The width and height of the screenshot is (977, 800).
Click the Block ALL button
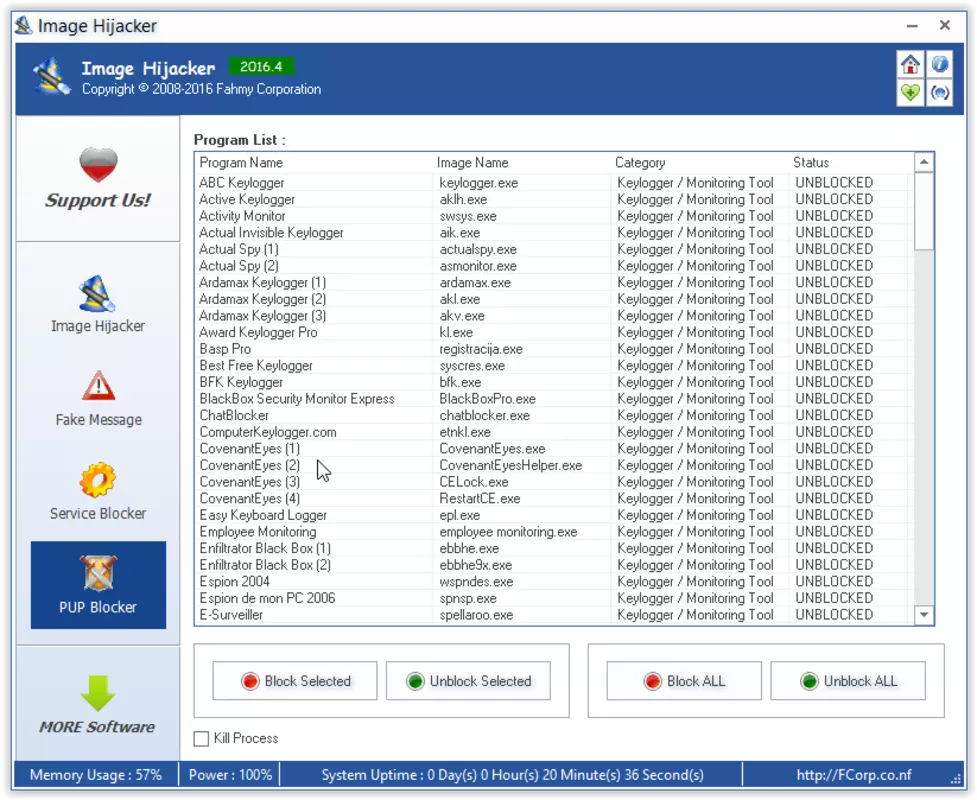click(684, 681)
